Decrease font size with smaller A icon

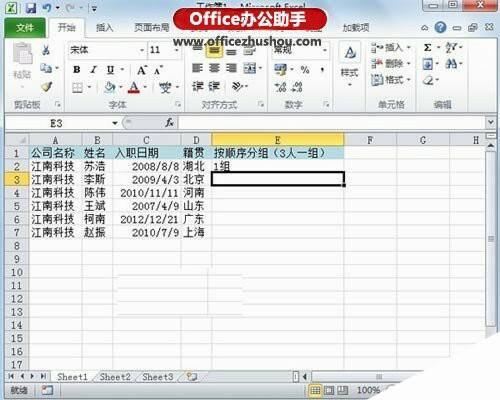pyautogui.click(x=158, y=70)
